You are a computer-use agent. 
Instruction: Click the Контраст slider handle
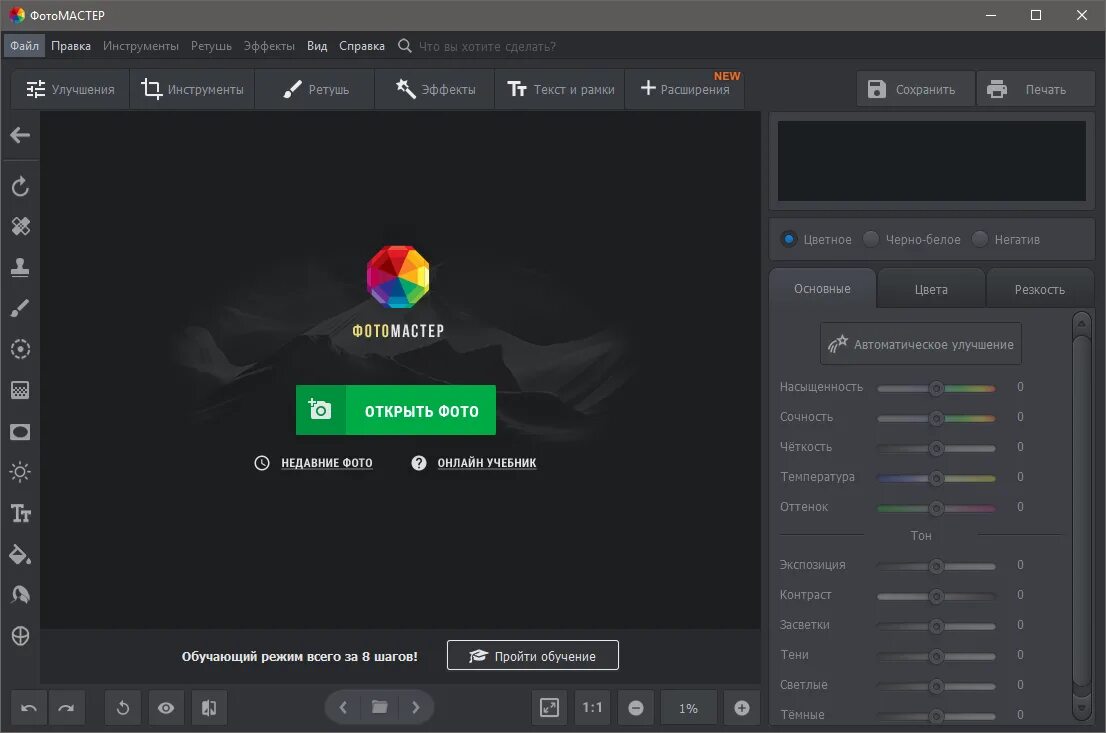936,596
